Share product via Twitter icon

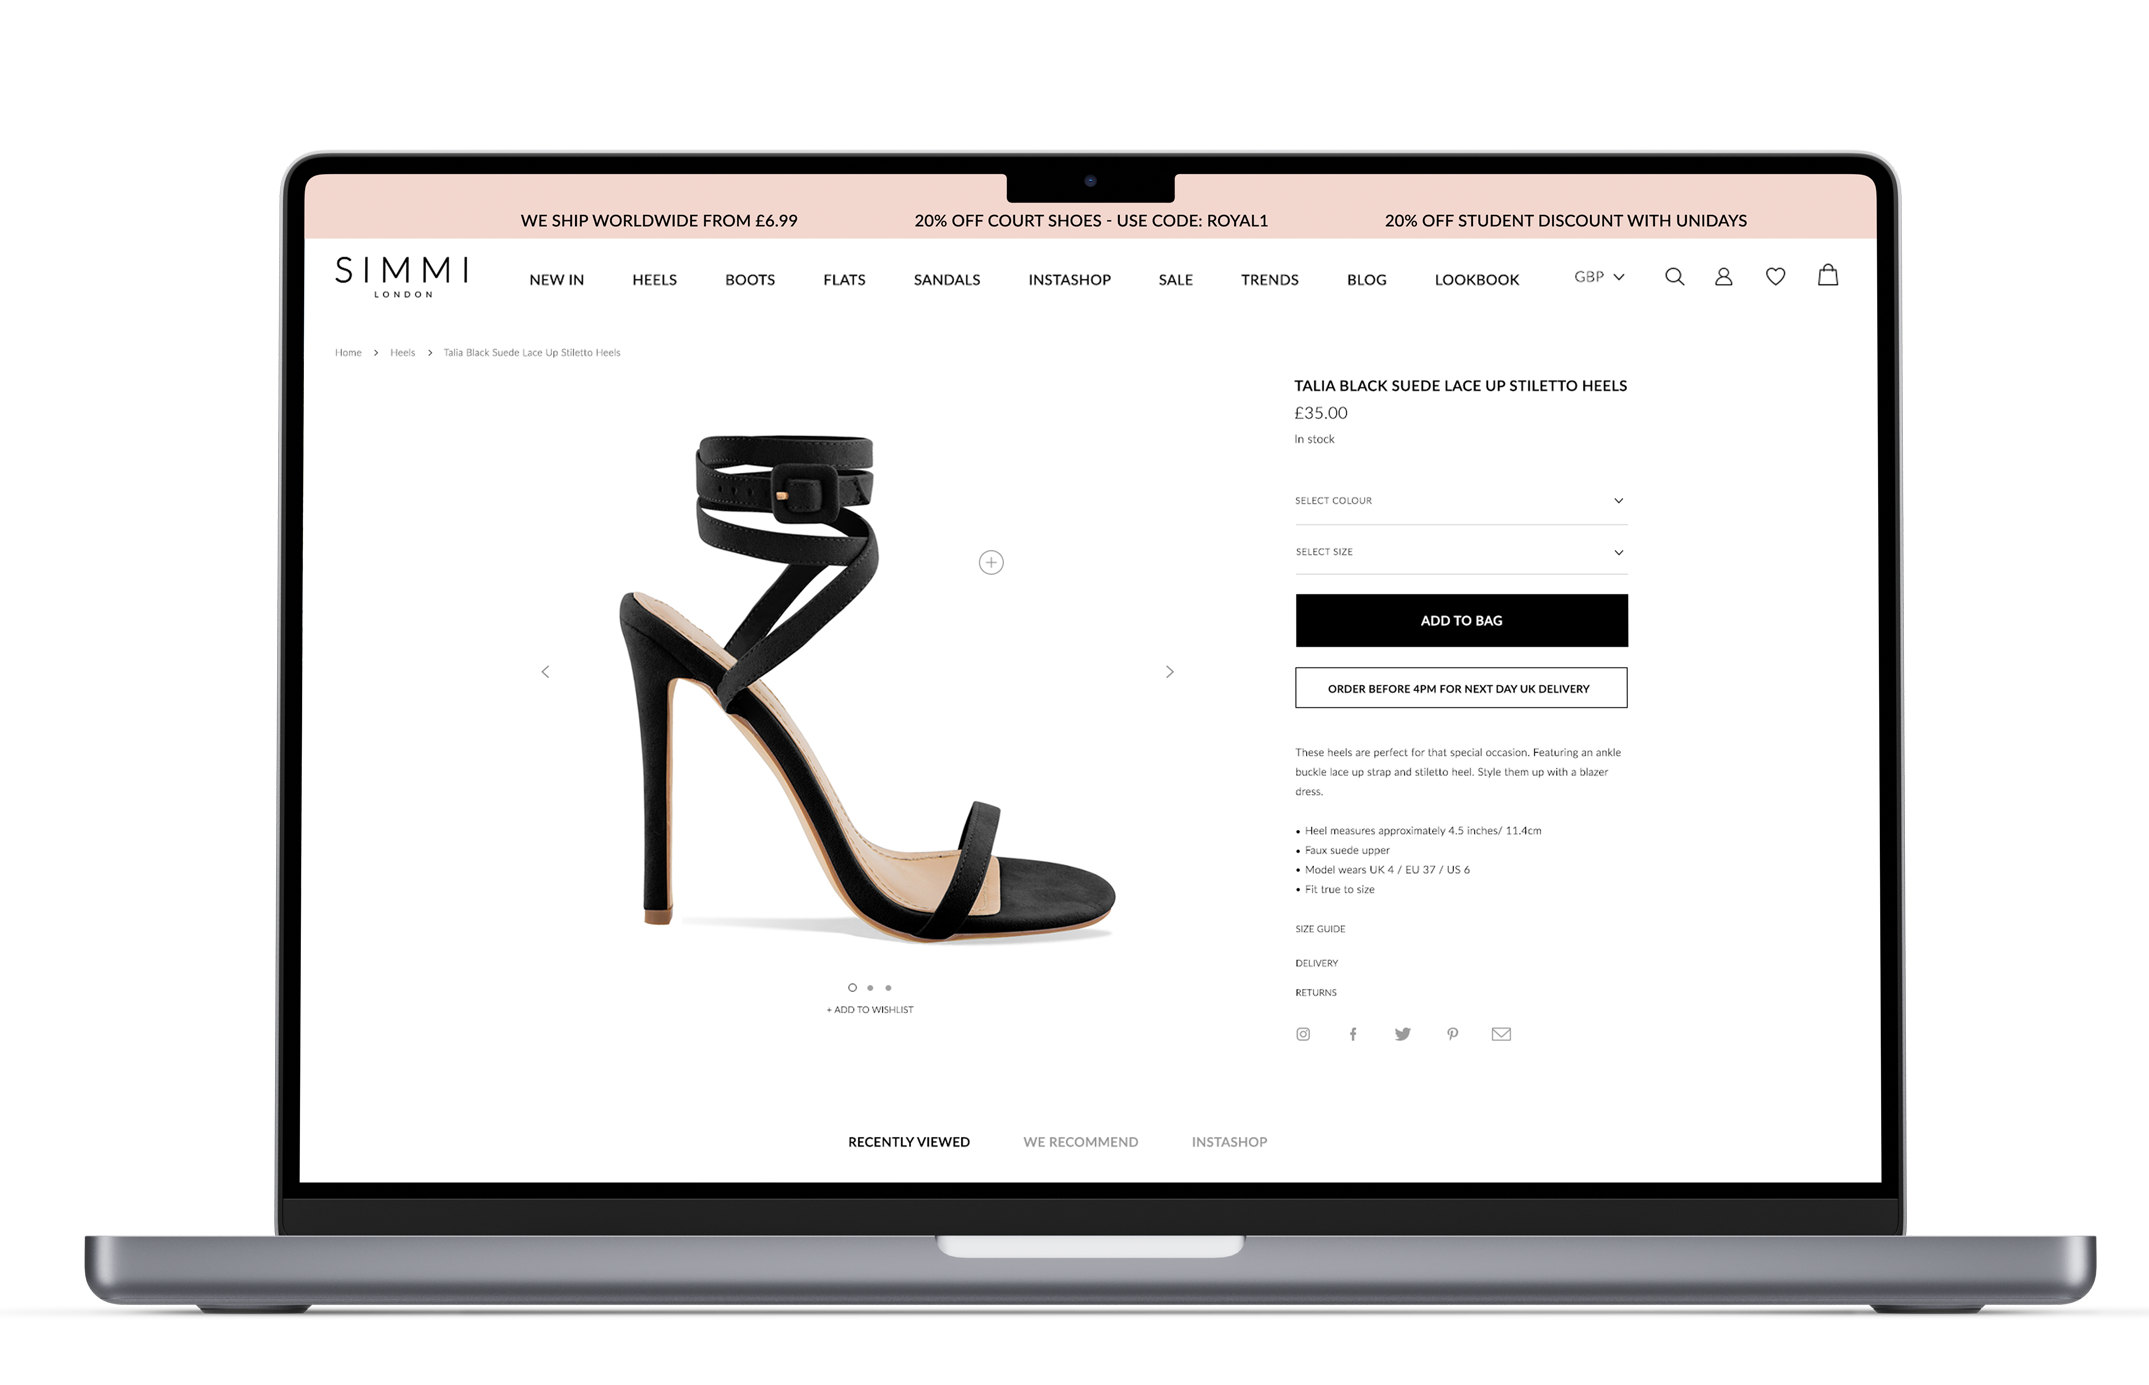click(x=1402, y=1032)
